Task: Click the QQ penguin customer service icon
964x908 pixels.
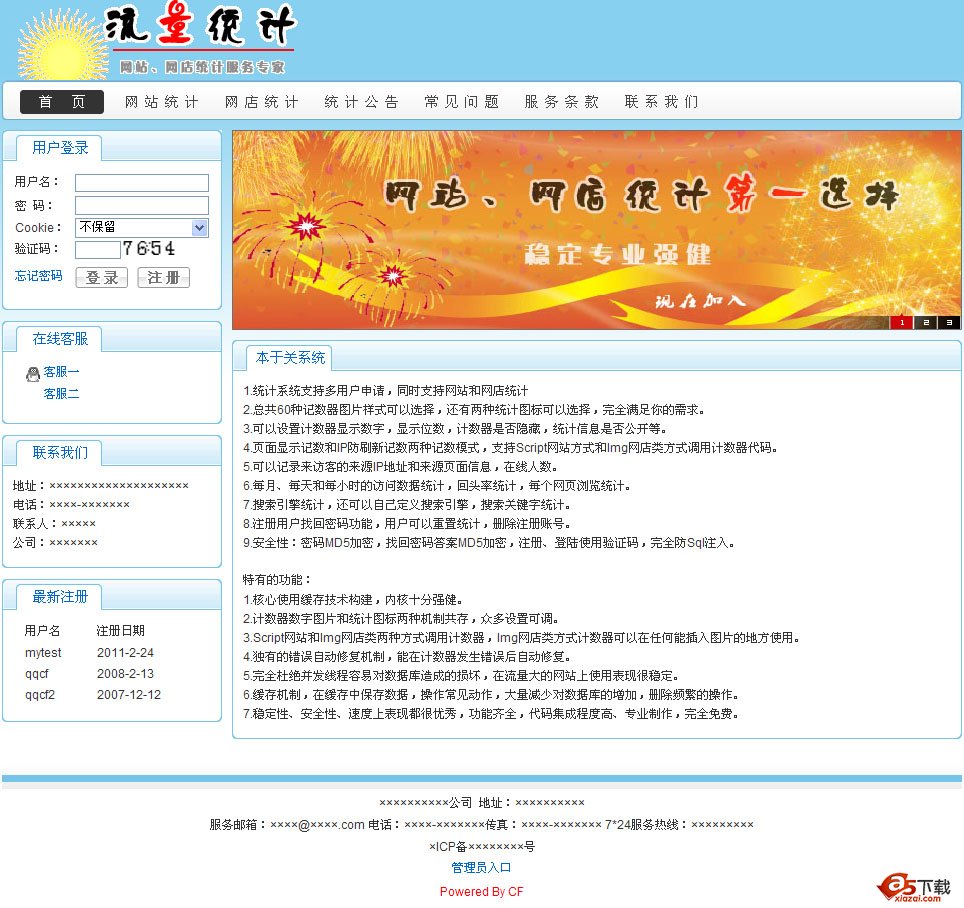Action: [x=34, y=372]
